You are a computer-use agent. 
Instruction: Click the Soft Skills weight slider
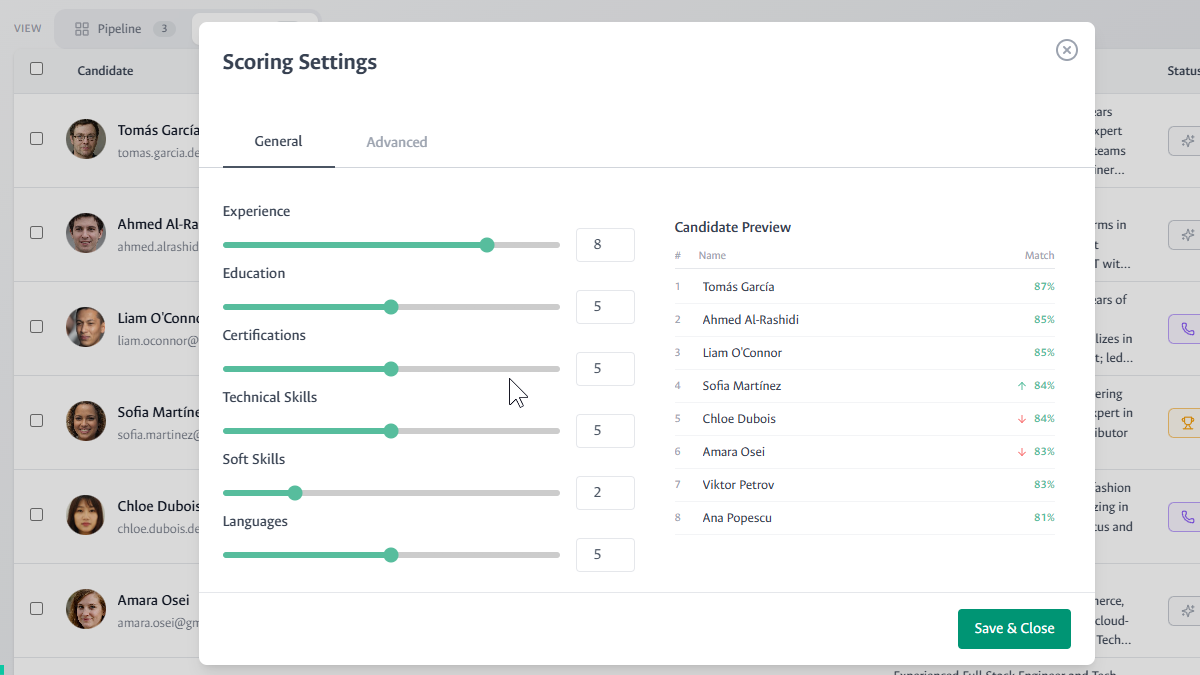click(x=391, y=493)
